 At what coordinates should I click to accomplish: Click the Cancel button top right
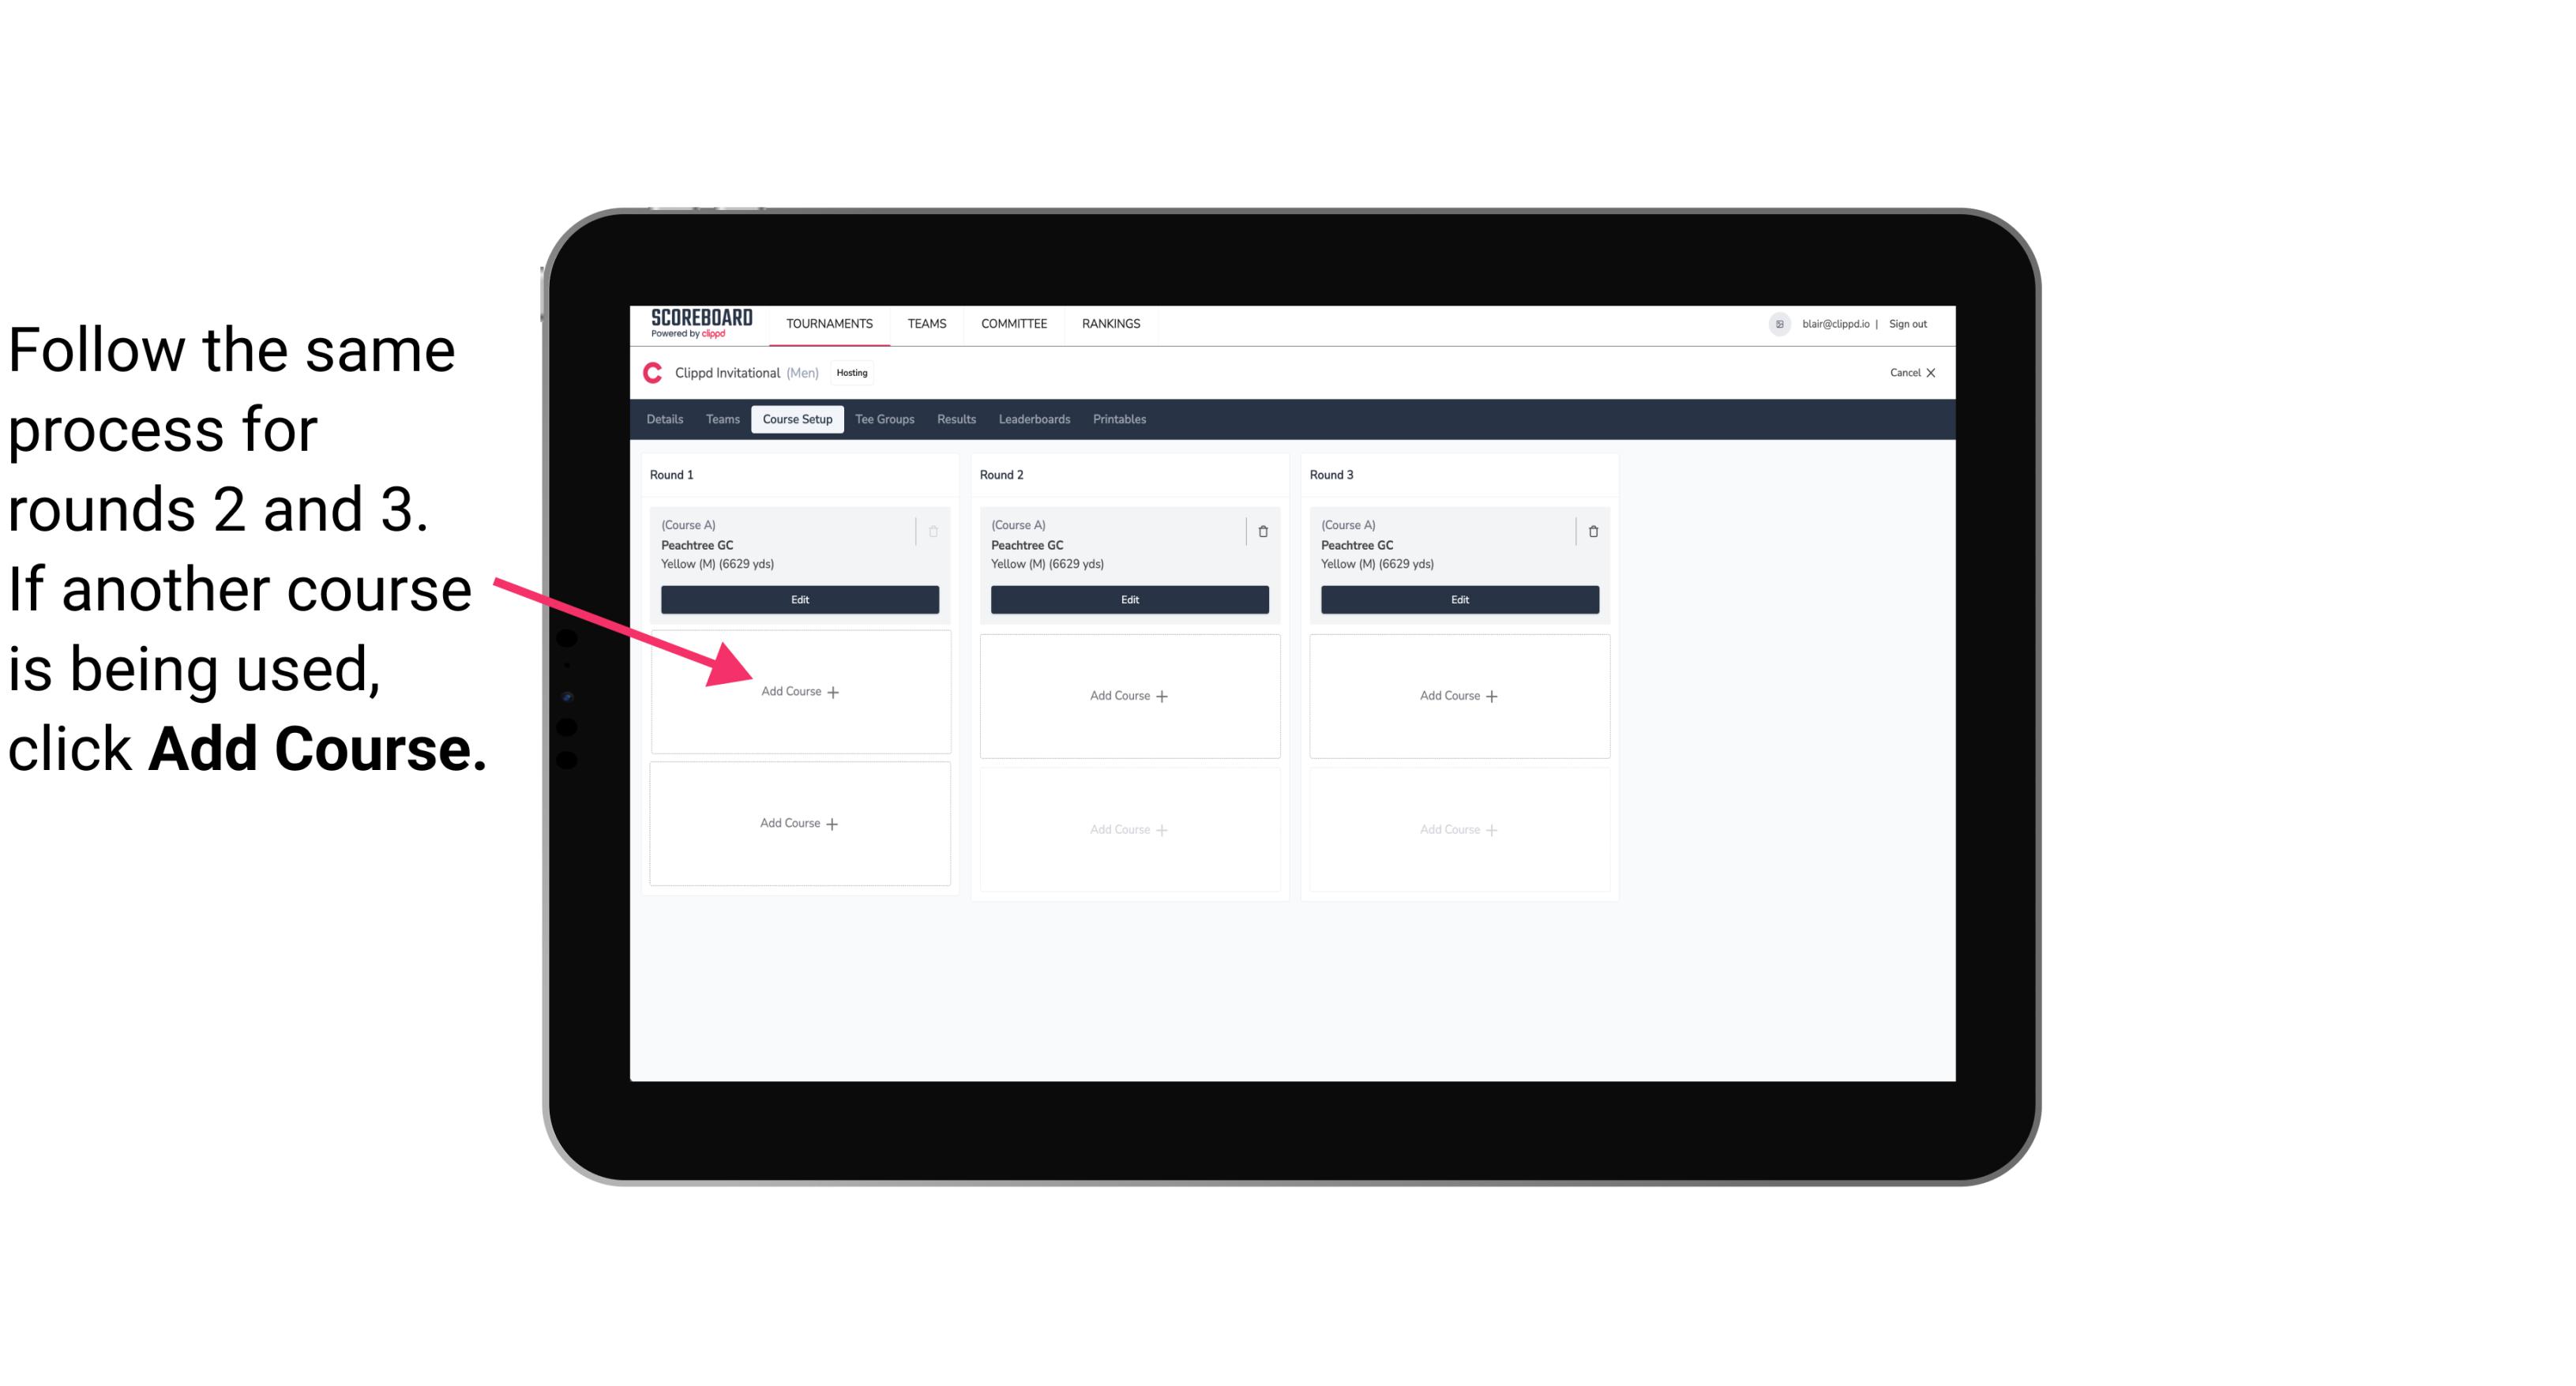coord(1909,374)
